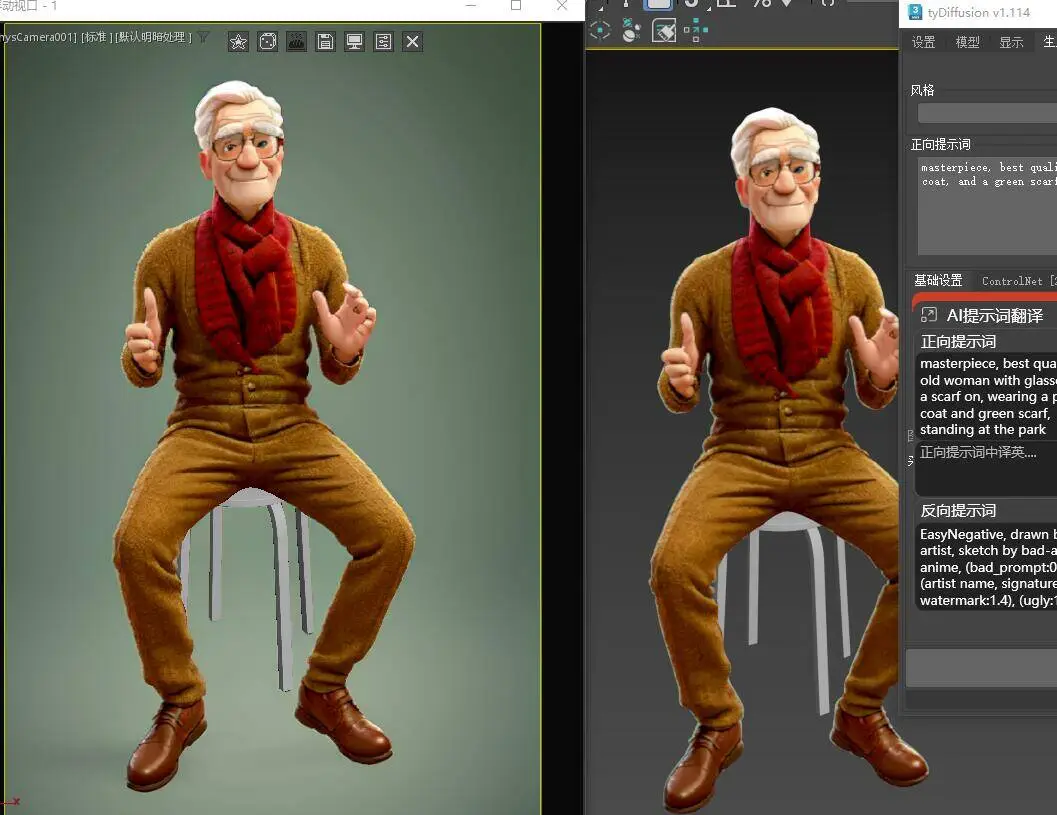The width and height of the screenshot is (1057, 815).
Task: Click the floppy-disk save icon in the viewport toolbar
Action: point(326,42)
